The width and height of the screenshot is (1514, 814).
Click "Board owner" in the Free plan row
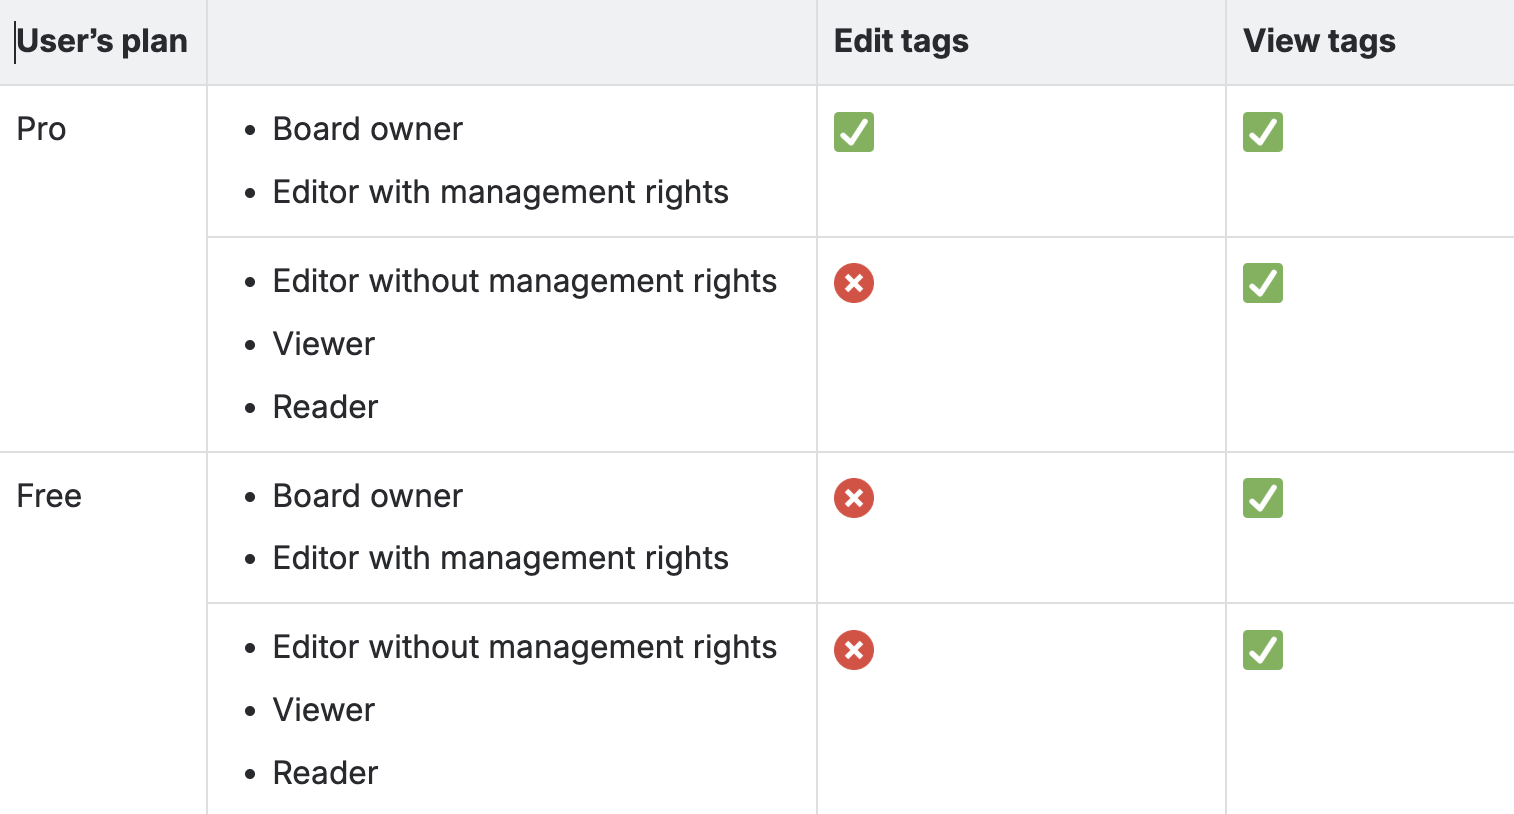point(367,496)
